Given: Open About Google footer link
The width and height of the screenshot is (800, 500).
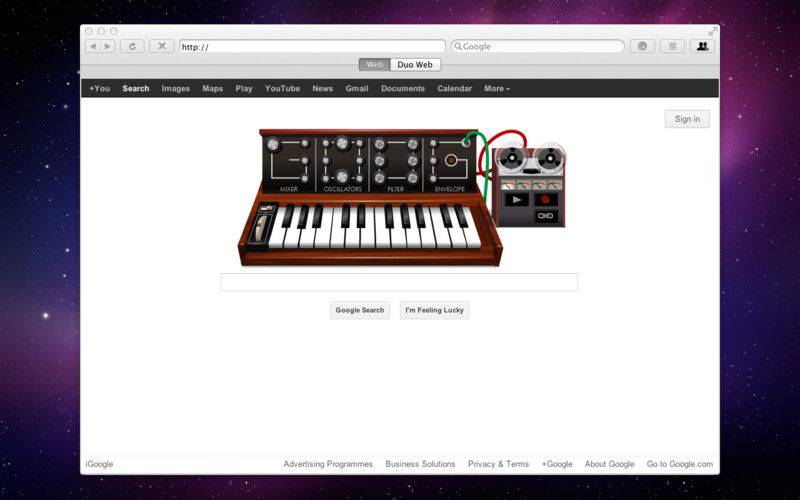Looking at the screenshot, I should point(609,464).
